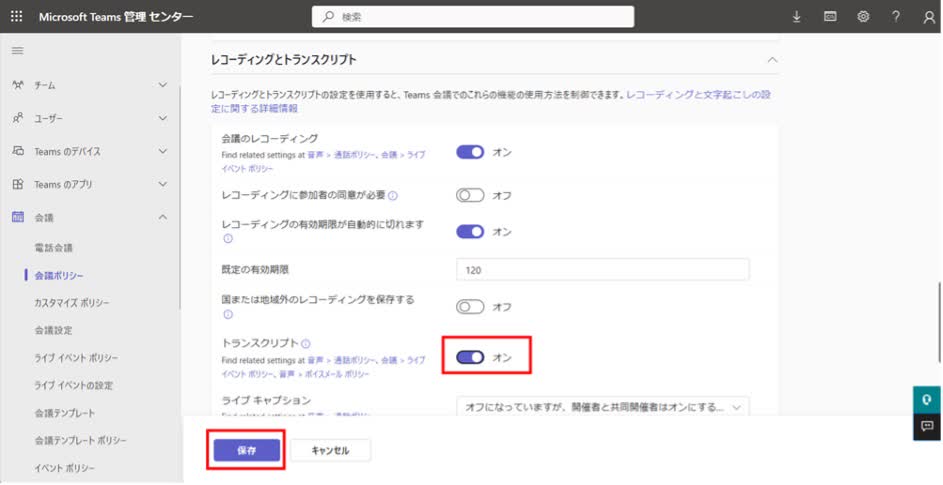
Task: Toggle 会議のレコーディング switch
Action: [x=470, y=152]
